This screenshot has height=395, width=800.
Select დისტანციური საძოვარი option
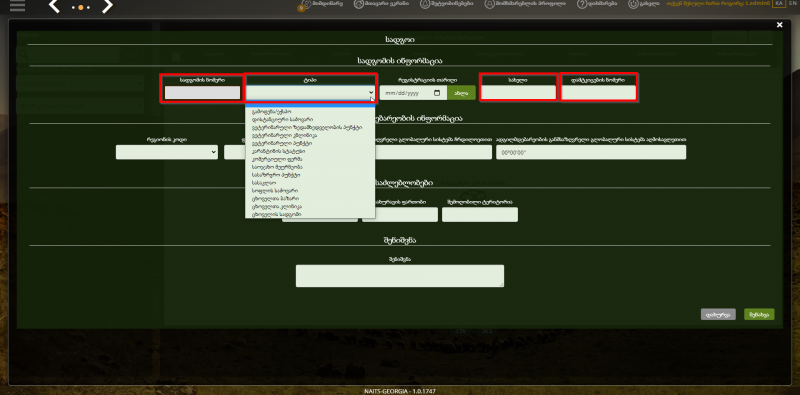310,119
